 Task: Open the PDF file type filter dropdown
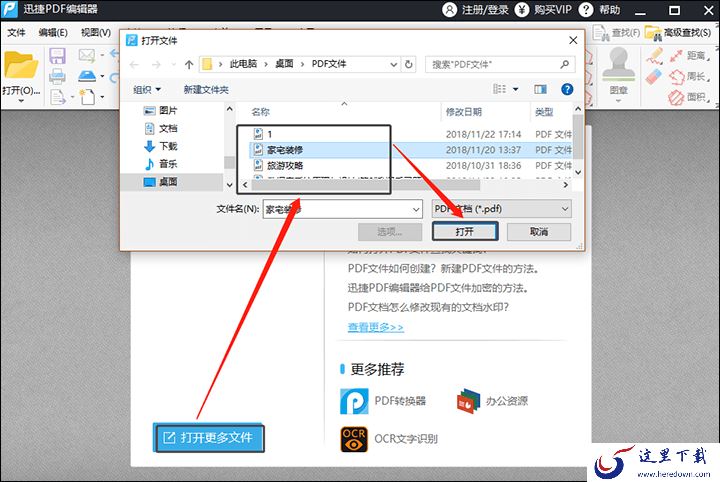[565, 209]
